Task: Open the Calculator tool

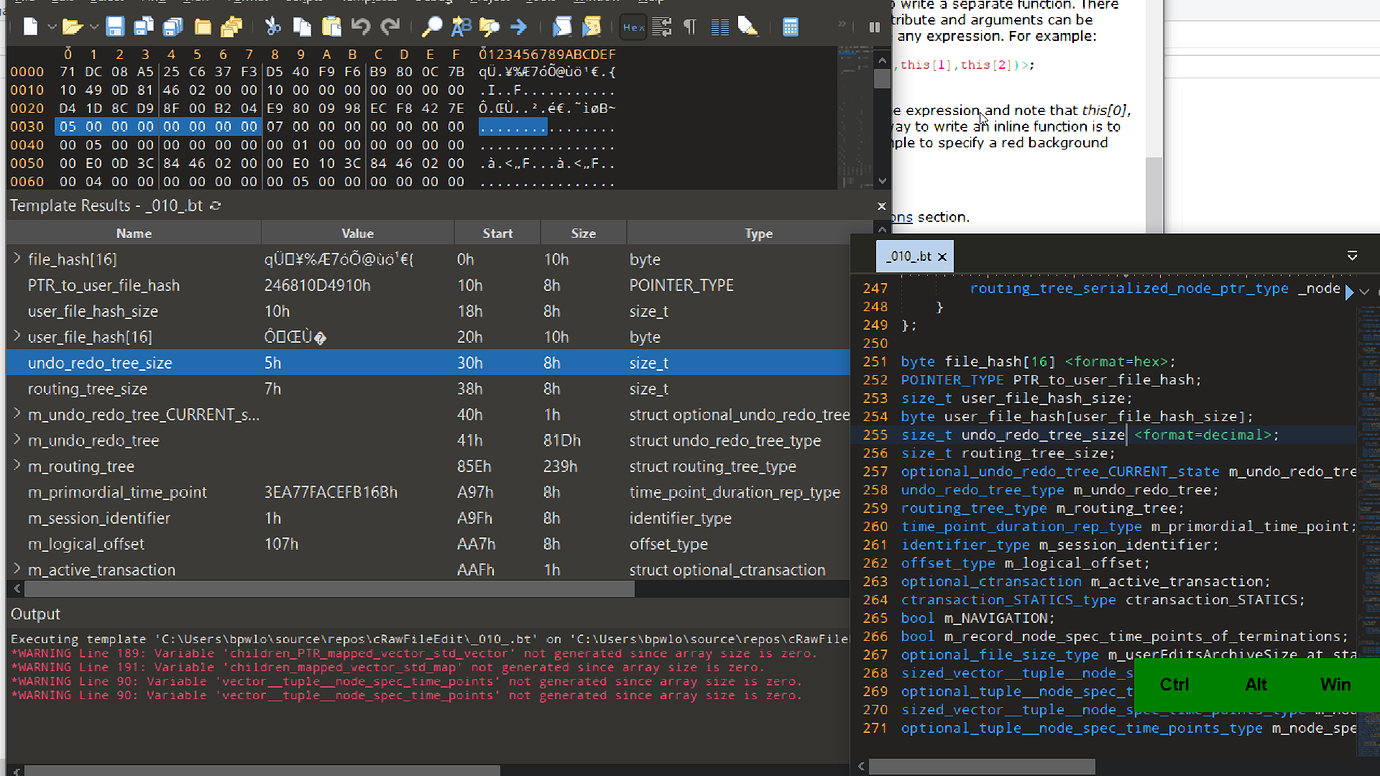Action: pos(791,27)
